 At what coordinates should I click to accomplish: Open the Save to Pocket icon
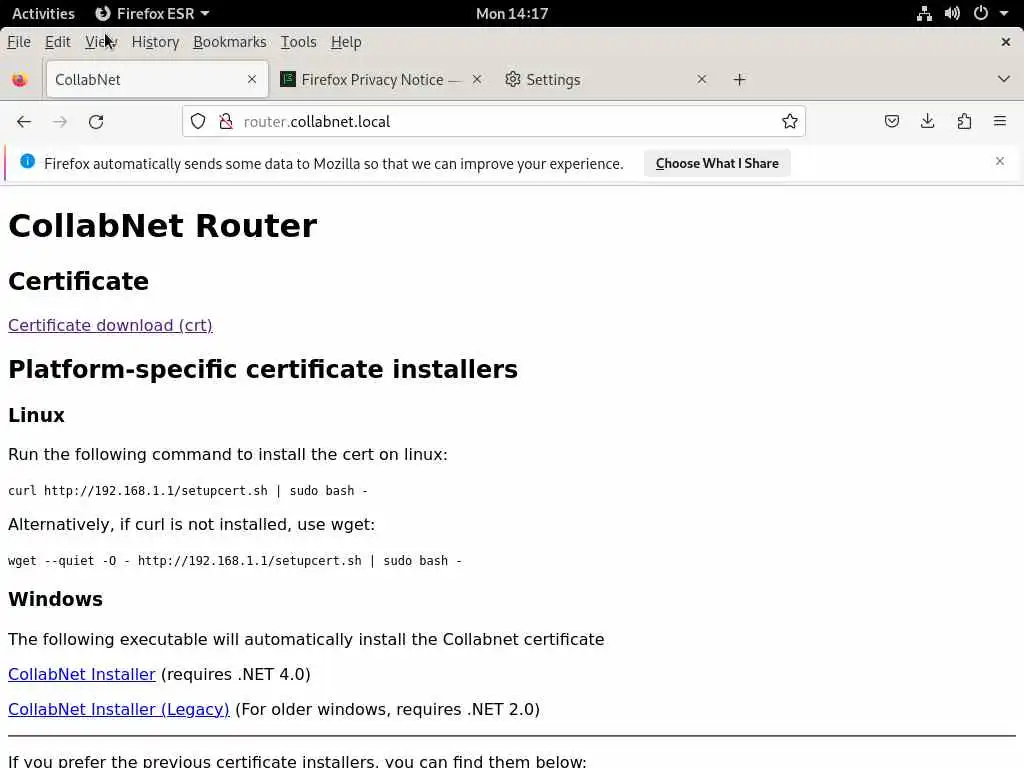(x=891, y=121)
